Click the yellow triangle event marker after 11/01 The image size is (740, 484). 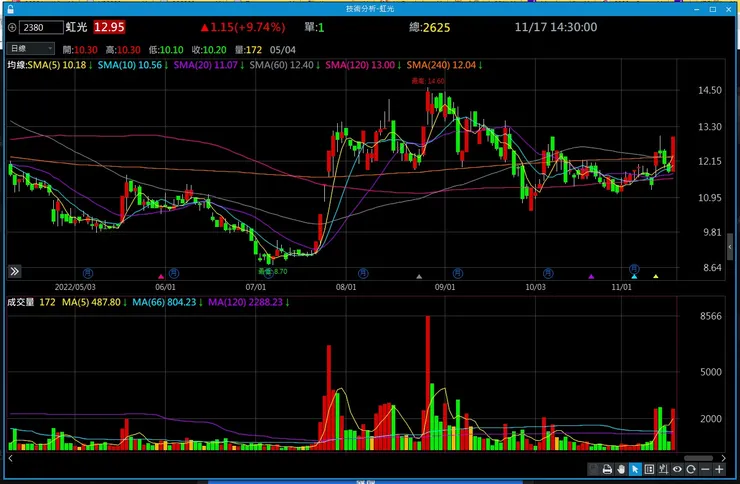pyautogui.click(x=656, y=276)
